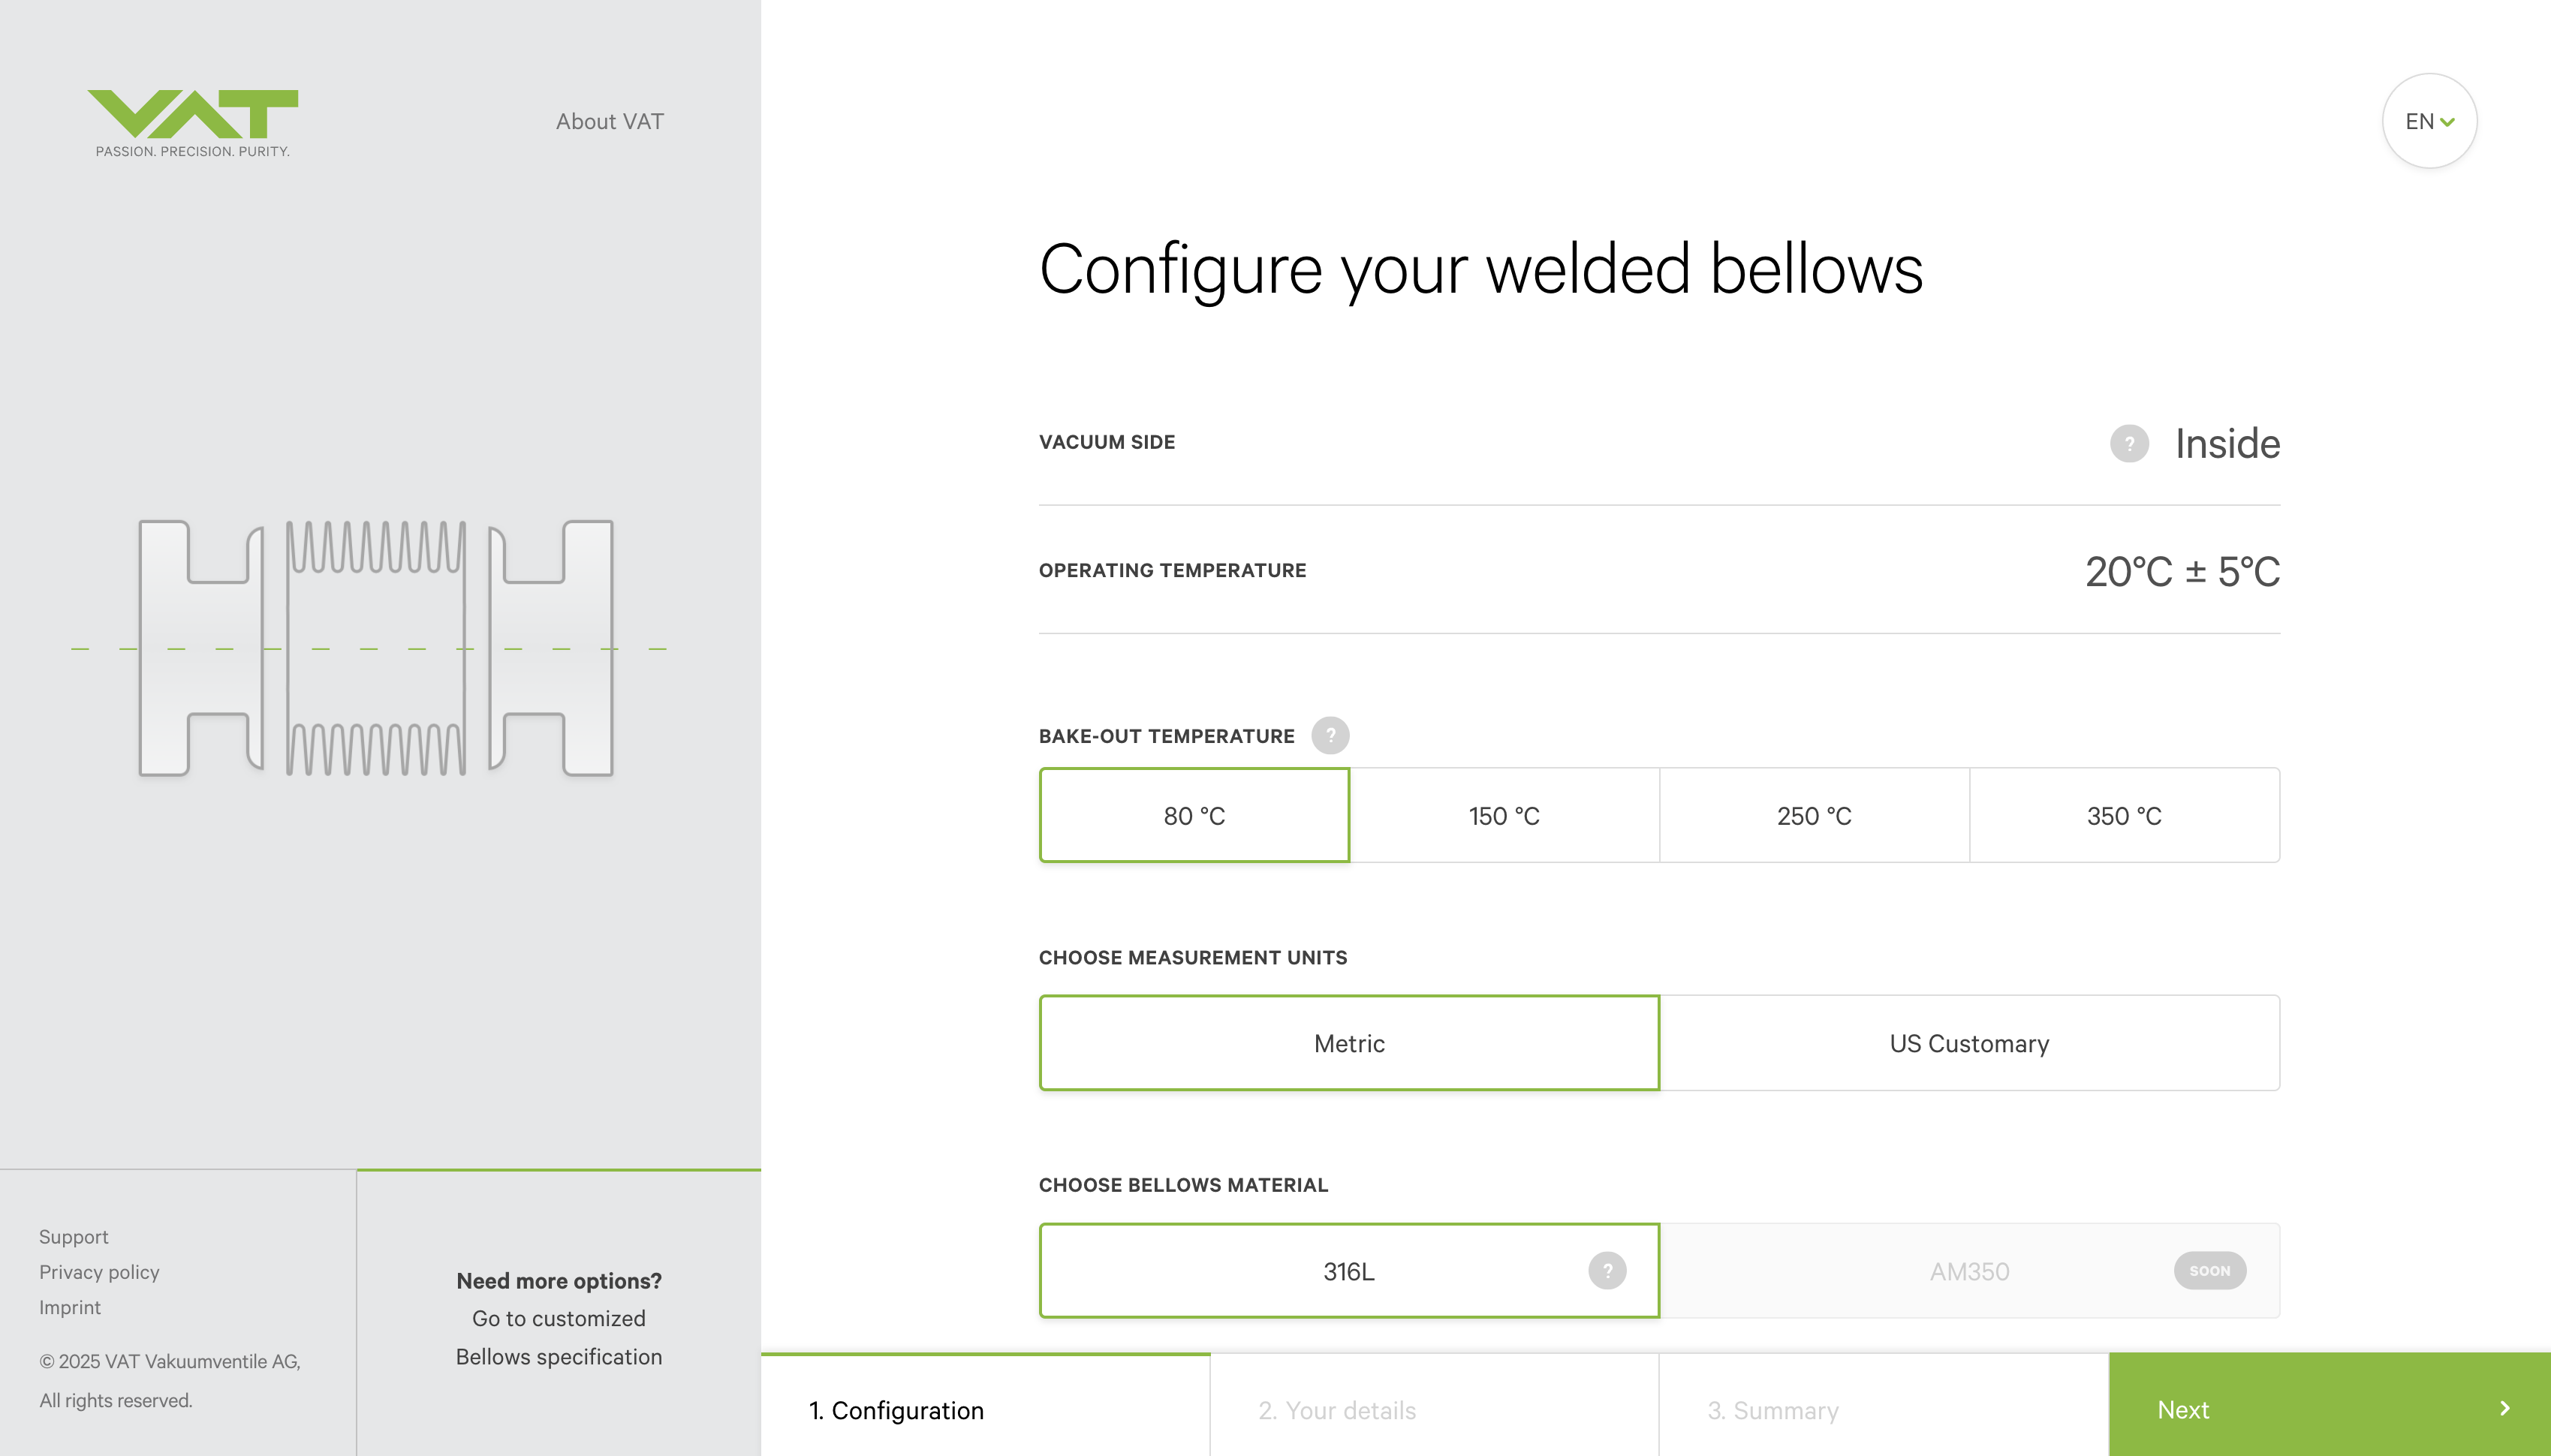
Task: Open the Privacy policy link
Action: click(x=99, y=1272)
